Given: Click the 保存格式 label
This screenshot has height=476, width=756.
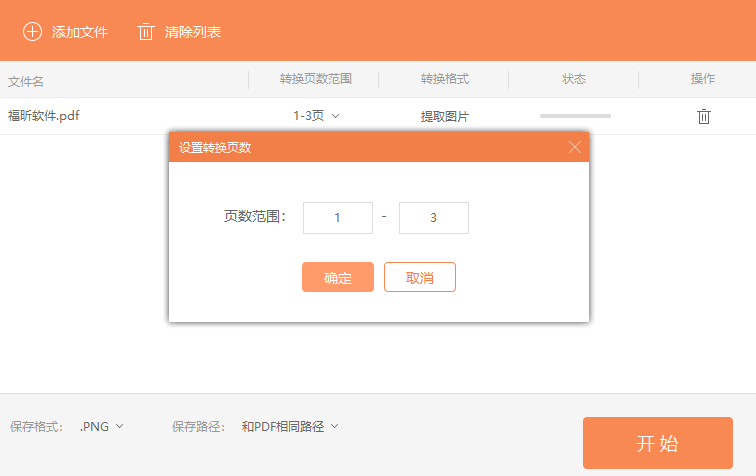Looking at the screenshot, I should click(36, 427).
